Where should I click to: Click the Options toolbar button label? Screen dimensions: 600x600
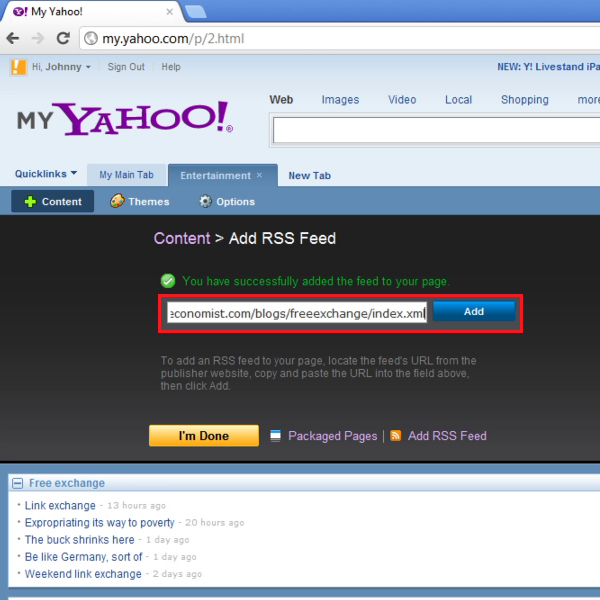click(x=235, y=202)
